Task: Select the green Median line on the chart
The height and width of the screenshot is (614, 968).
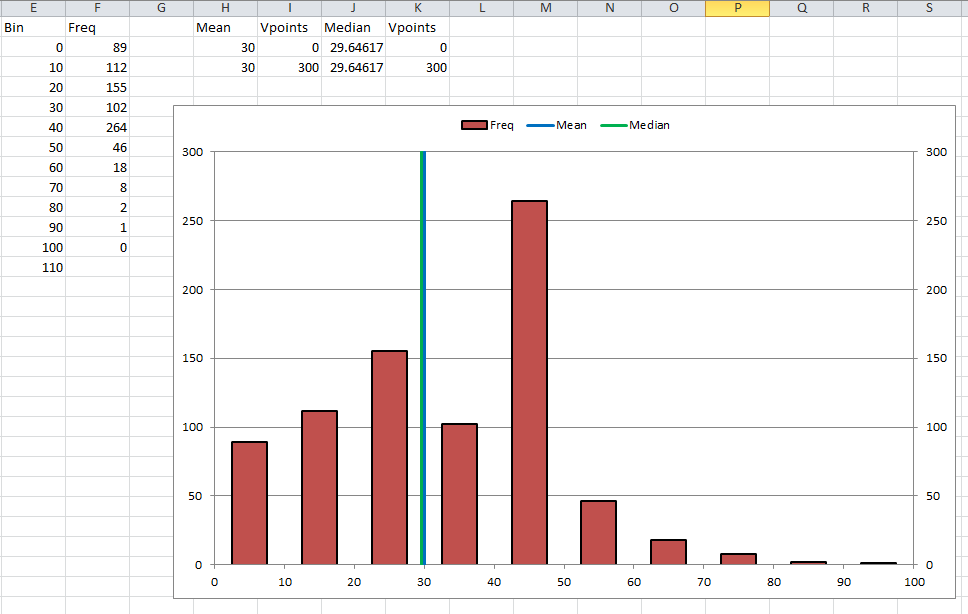Action: point(422,350)
